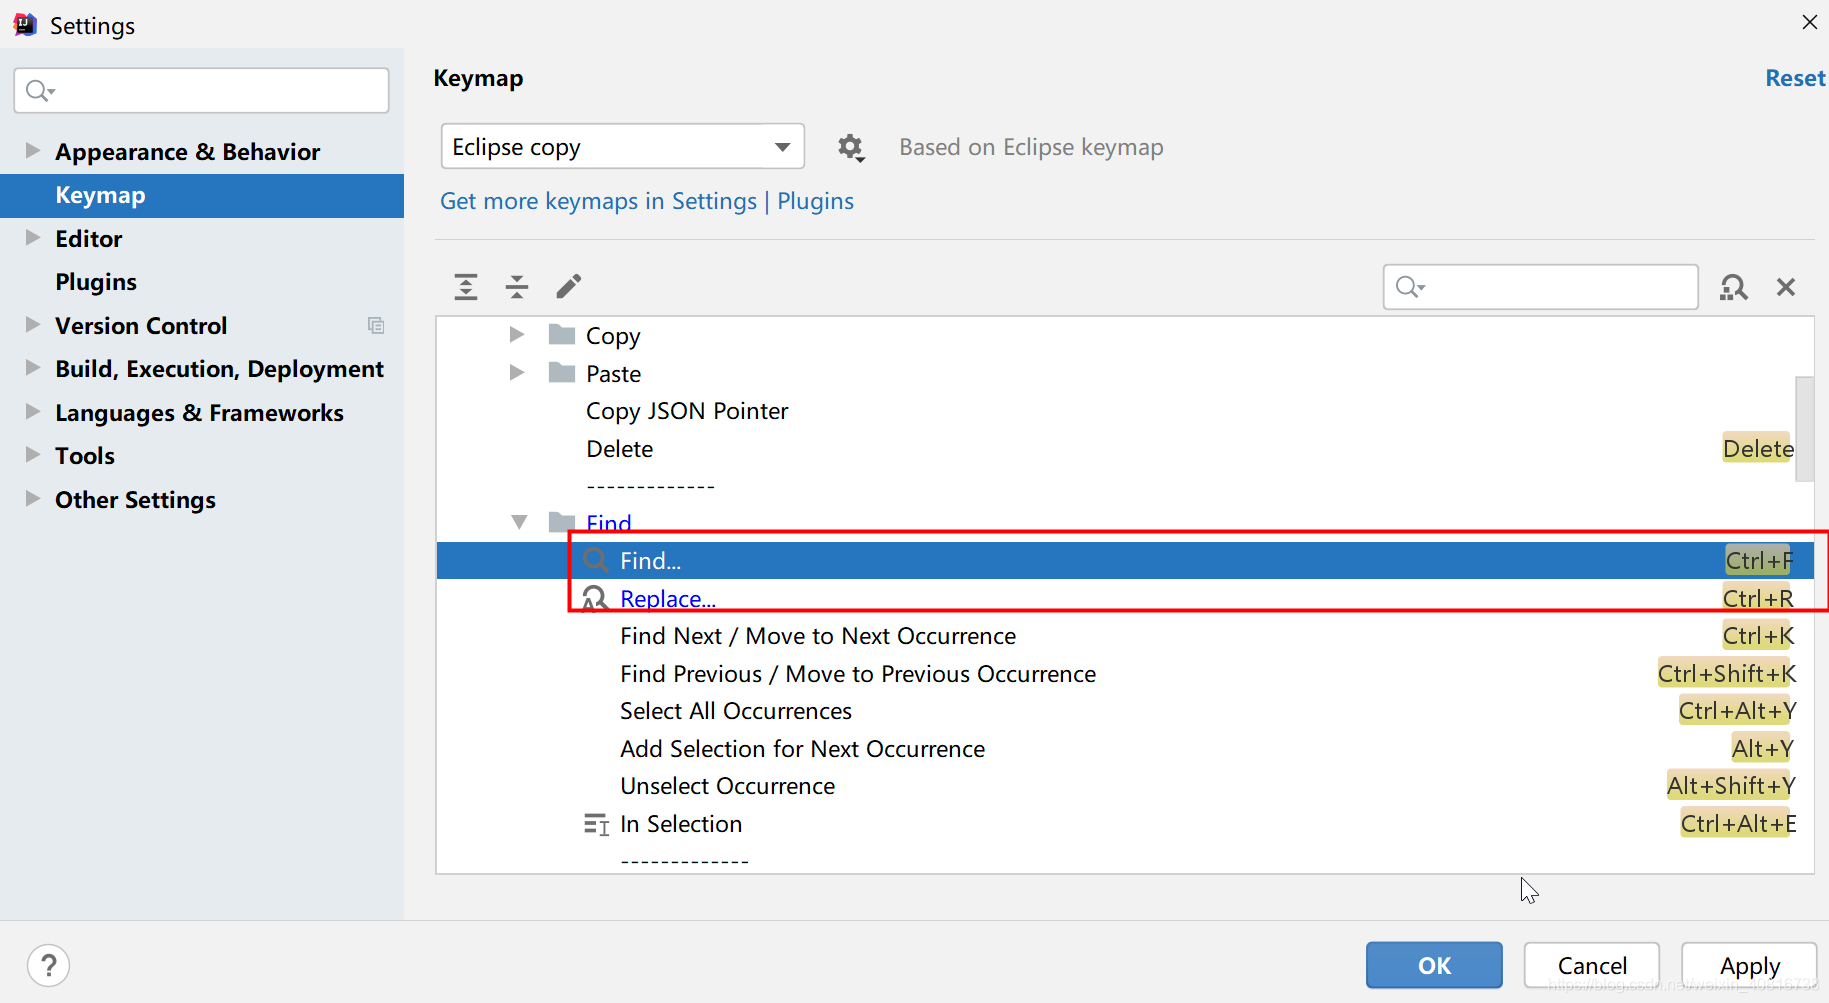1829x1003 pixels.
Task: Click the Find folder icon
Action: point(562,521)
